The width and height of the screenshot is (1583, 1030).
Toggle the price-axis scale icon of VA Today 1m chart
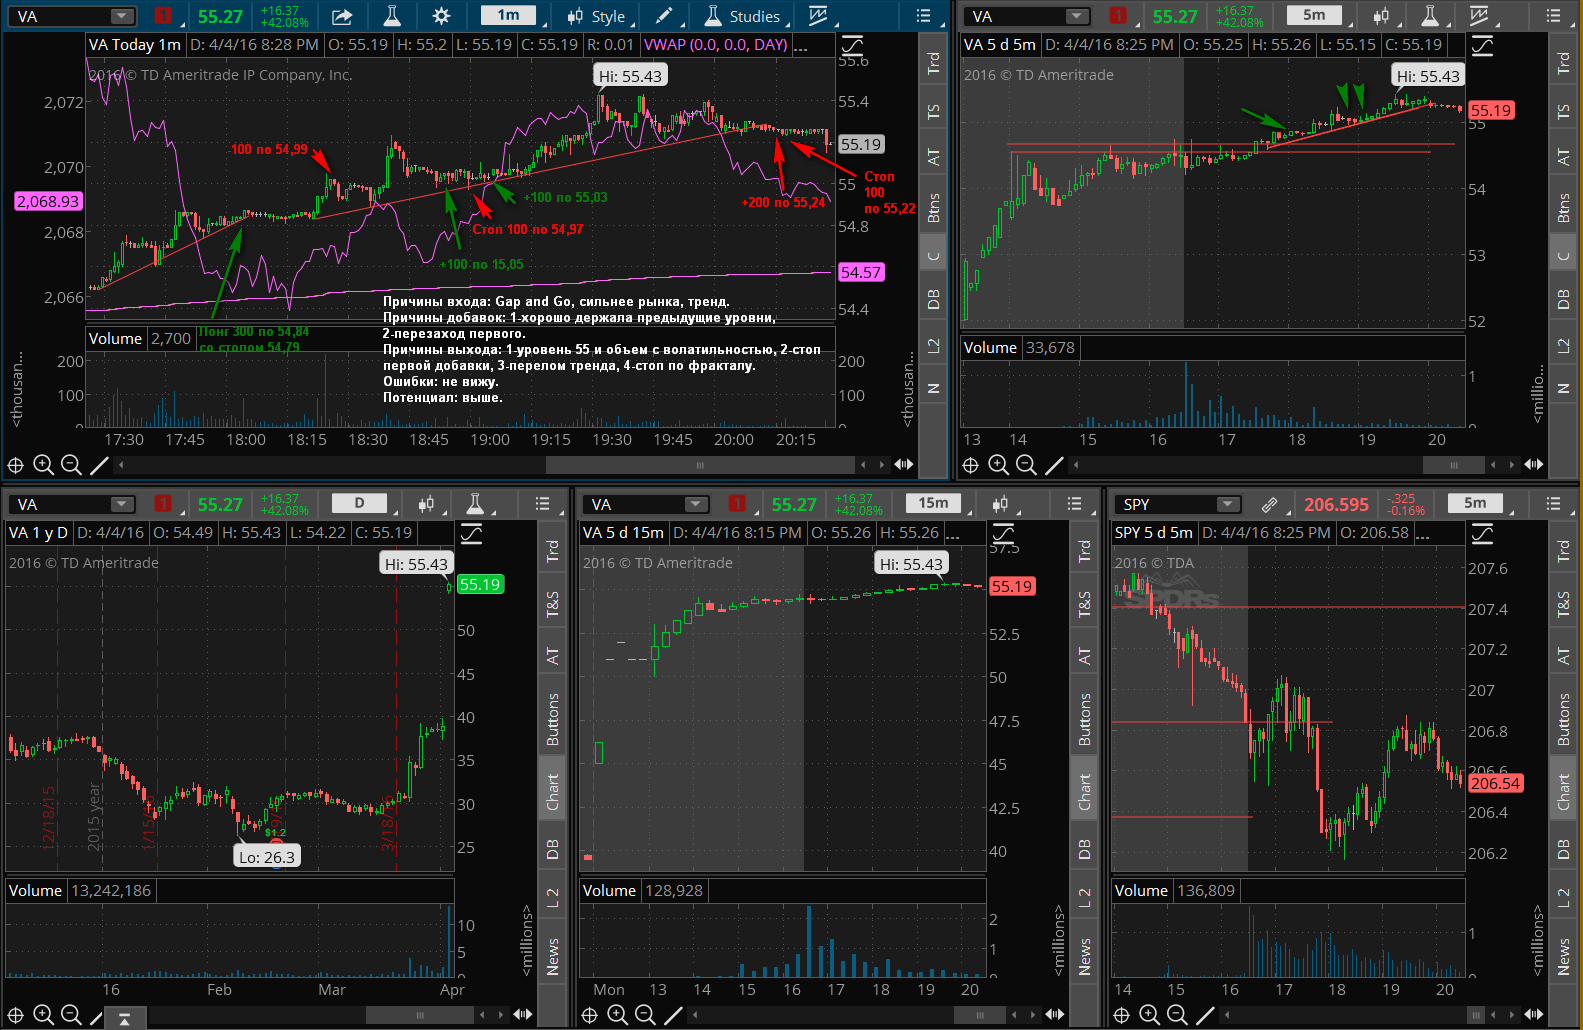852,45
